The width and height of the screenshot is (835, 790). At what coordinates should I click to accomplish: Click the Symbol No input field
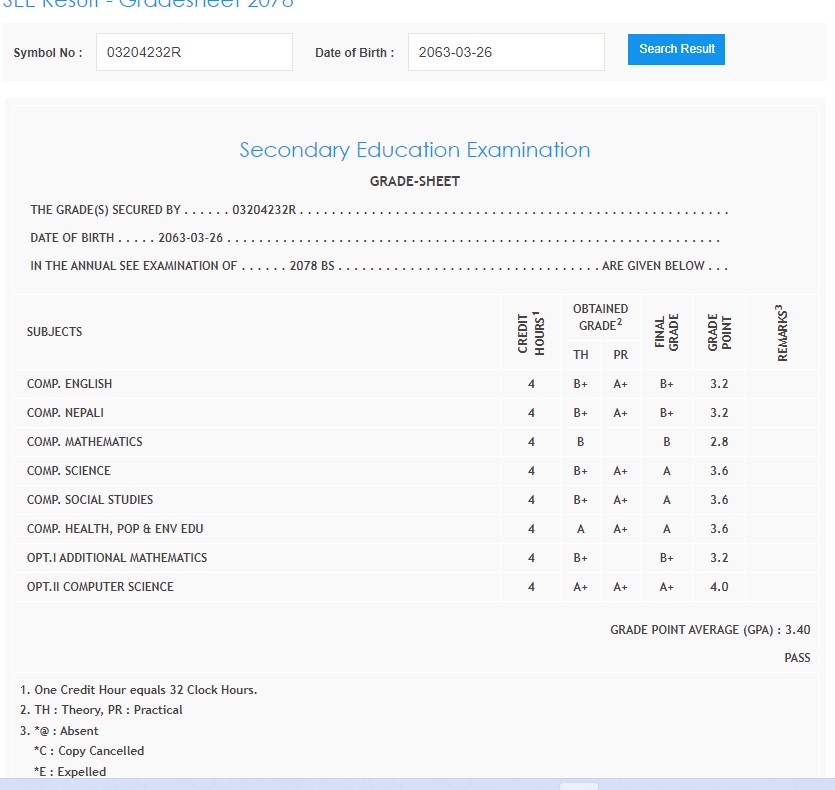(194, 52)
